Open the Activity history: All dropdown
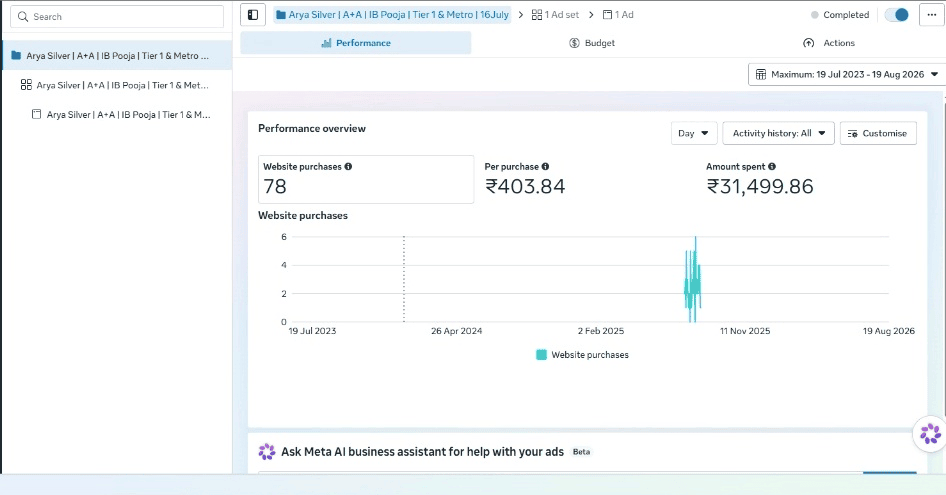The width and height of the screenshot is (946, 495). coord(778,133)
